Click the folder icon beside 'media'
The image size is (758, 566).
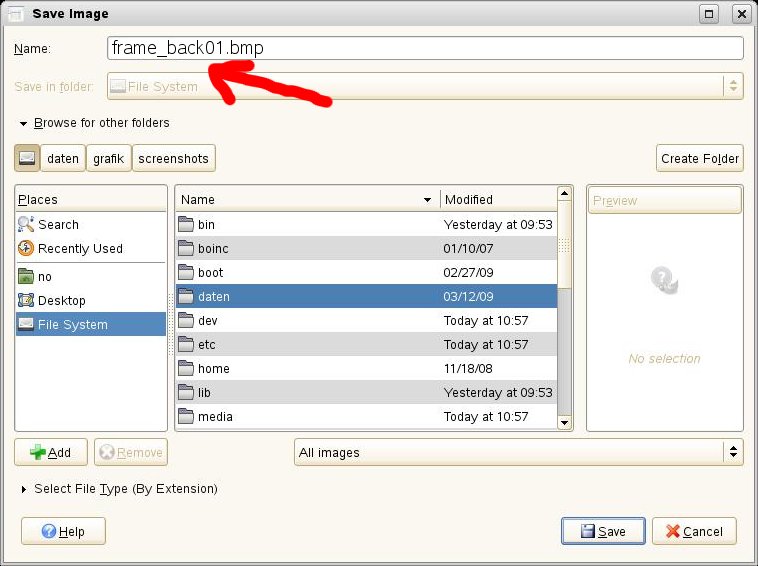(x=186, y=417)
